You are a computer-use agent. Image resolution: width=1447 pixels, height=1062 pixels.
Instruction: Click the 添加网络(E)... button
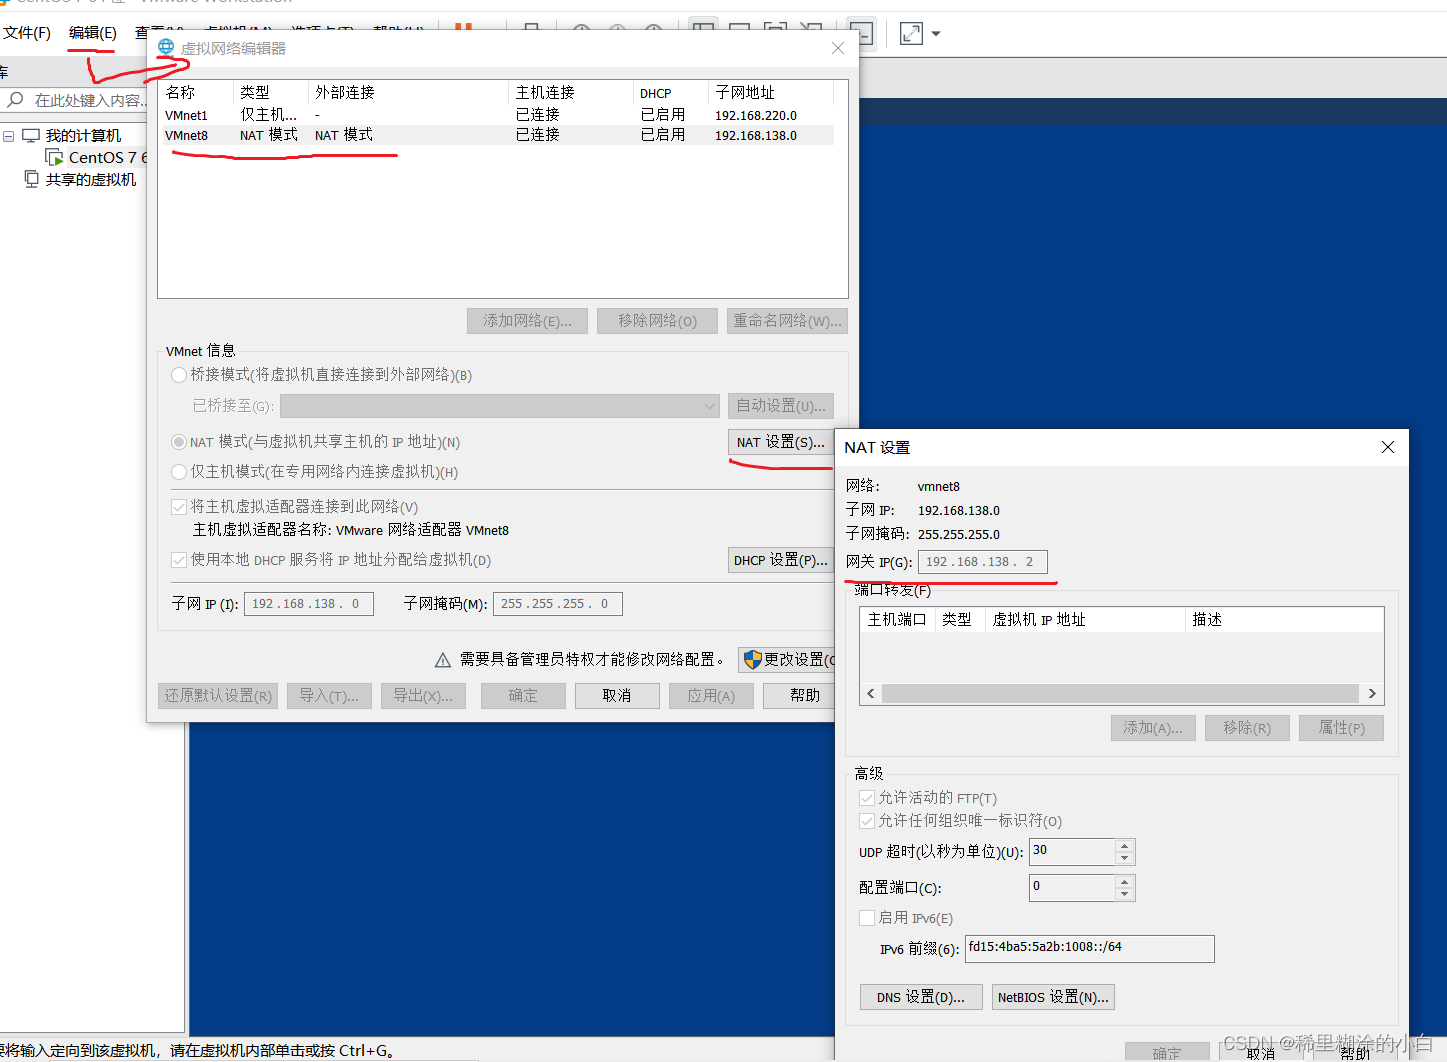[x=527, y=321]
